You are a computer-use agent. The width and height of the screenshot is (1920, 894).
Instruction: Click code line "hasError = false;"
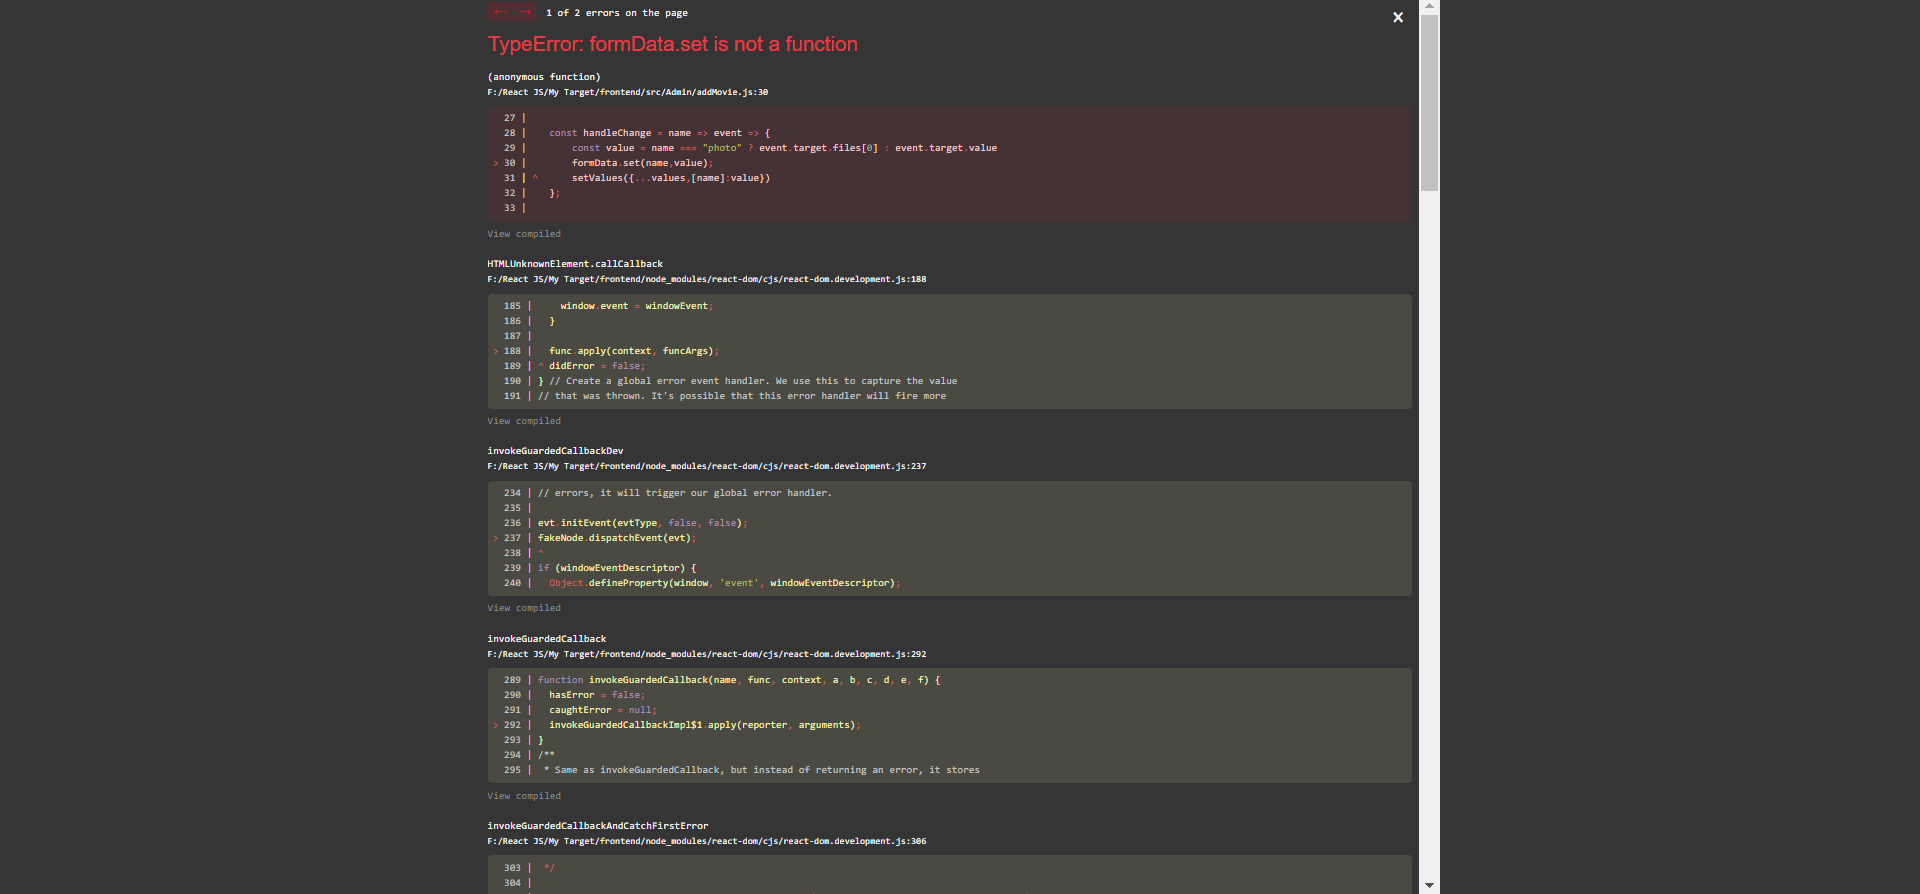click(x=597, y=695)
